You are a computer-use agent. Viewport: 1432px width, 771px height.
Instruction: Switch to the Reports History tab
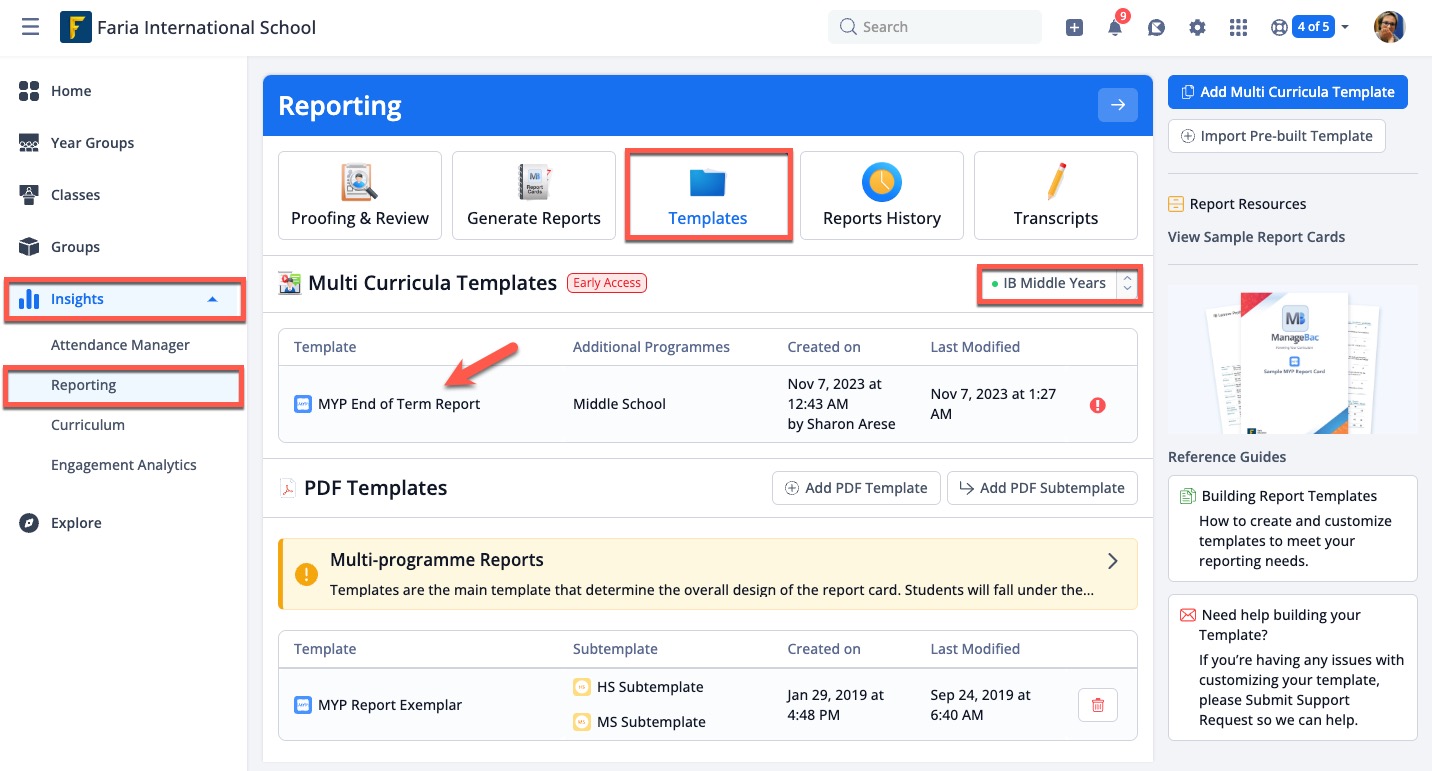tap(881, 196)
